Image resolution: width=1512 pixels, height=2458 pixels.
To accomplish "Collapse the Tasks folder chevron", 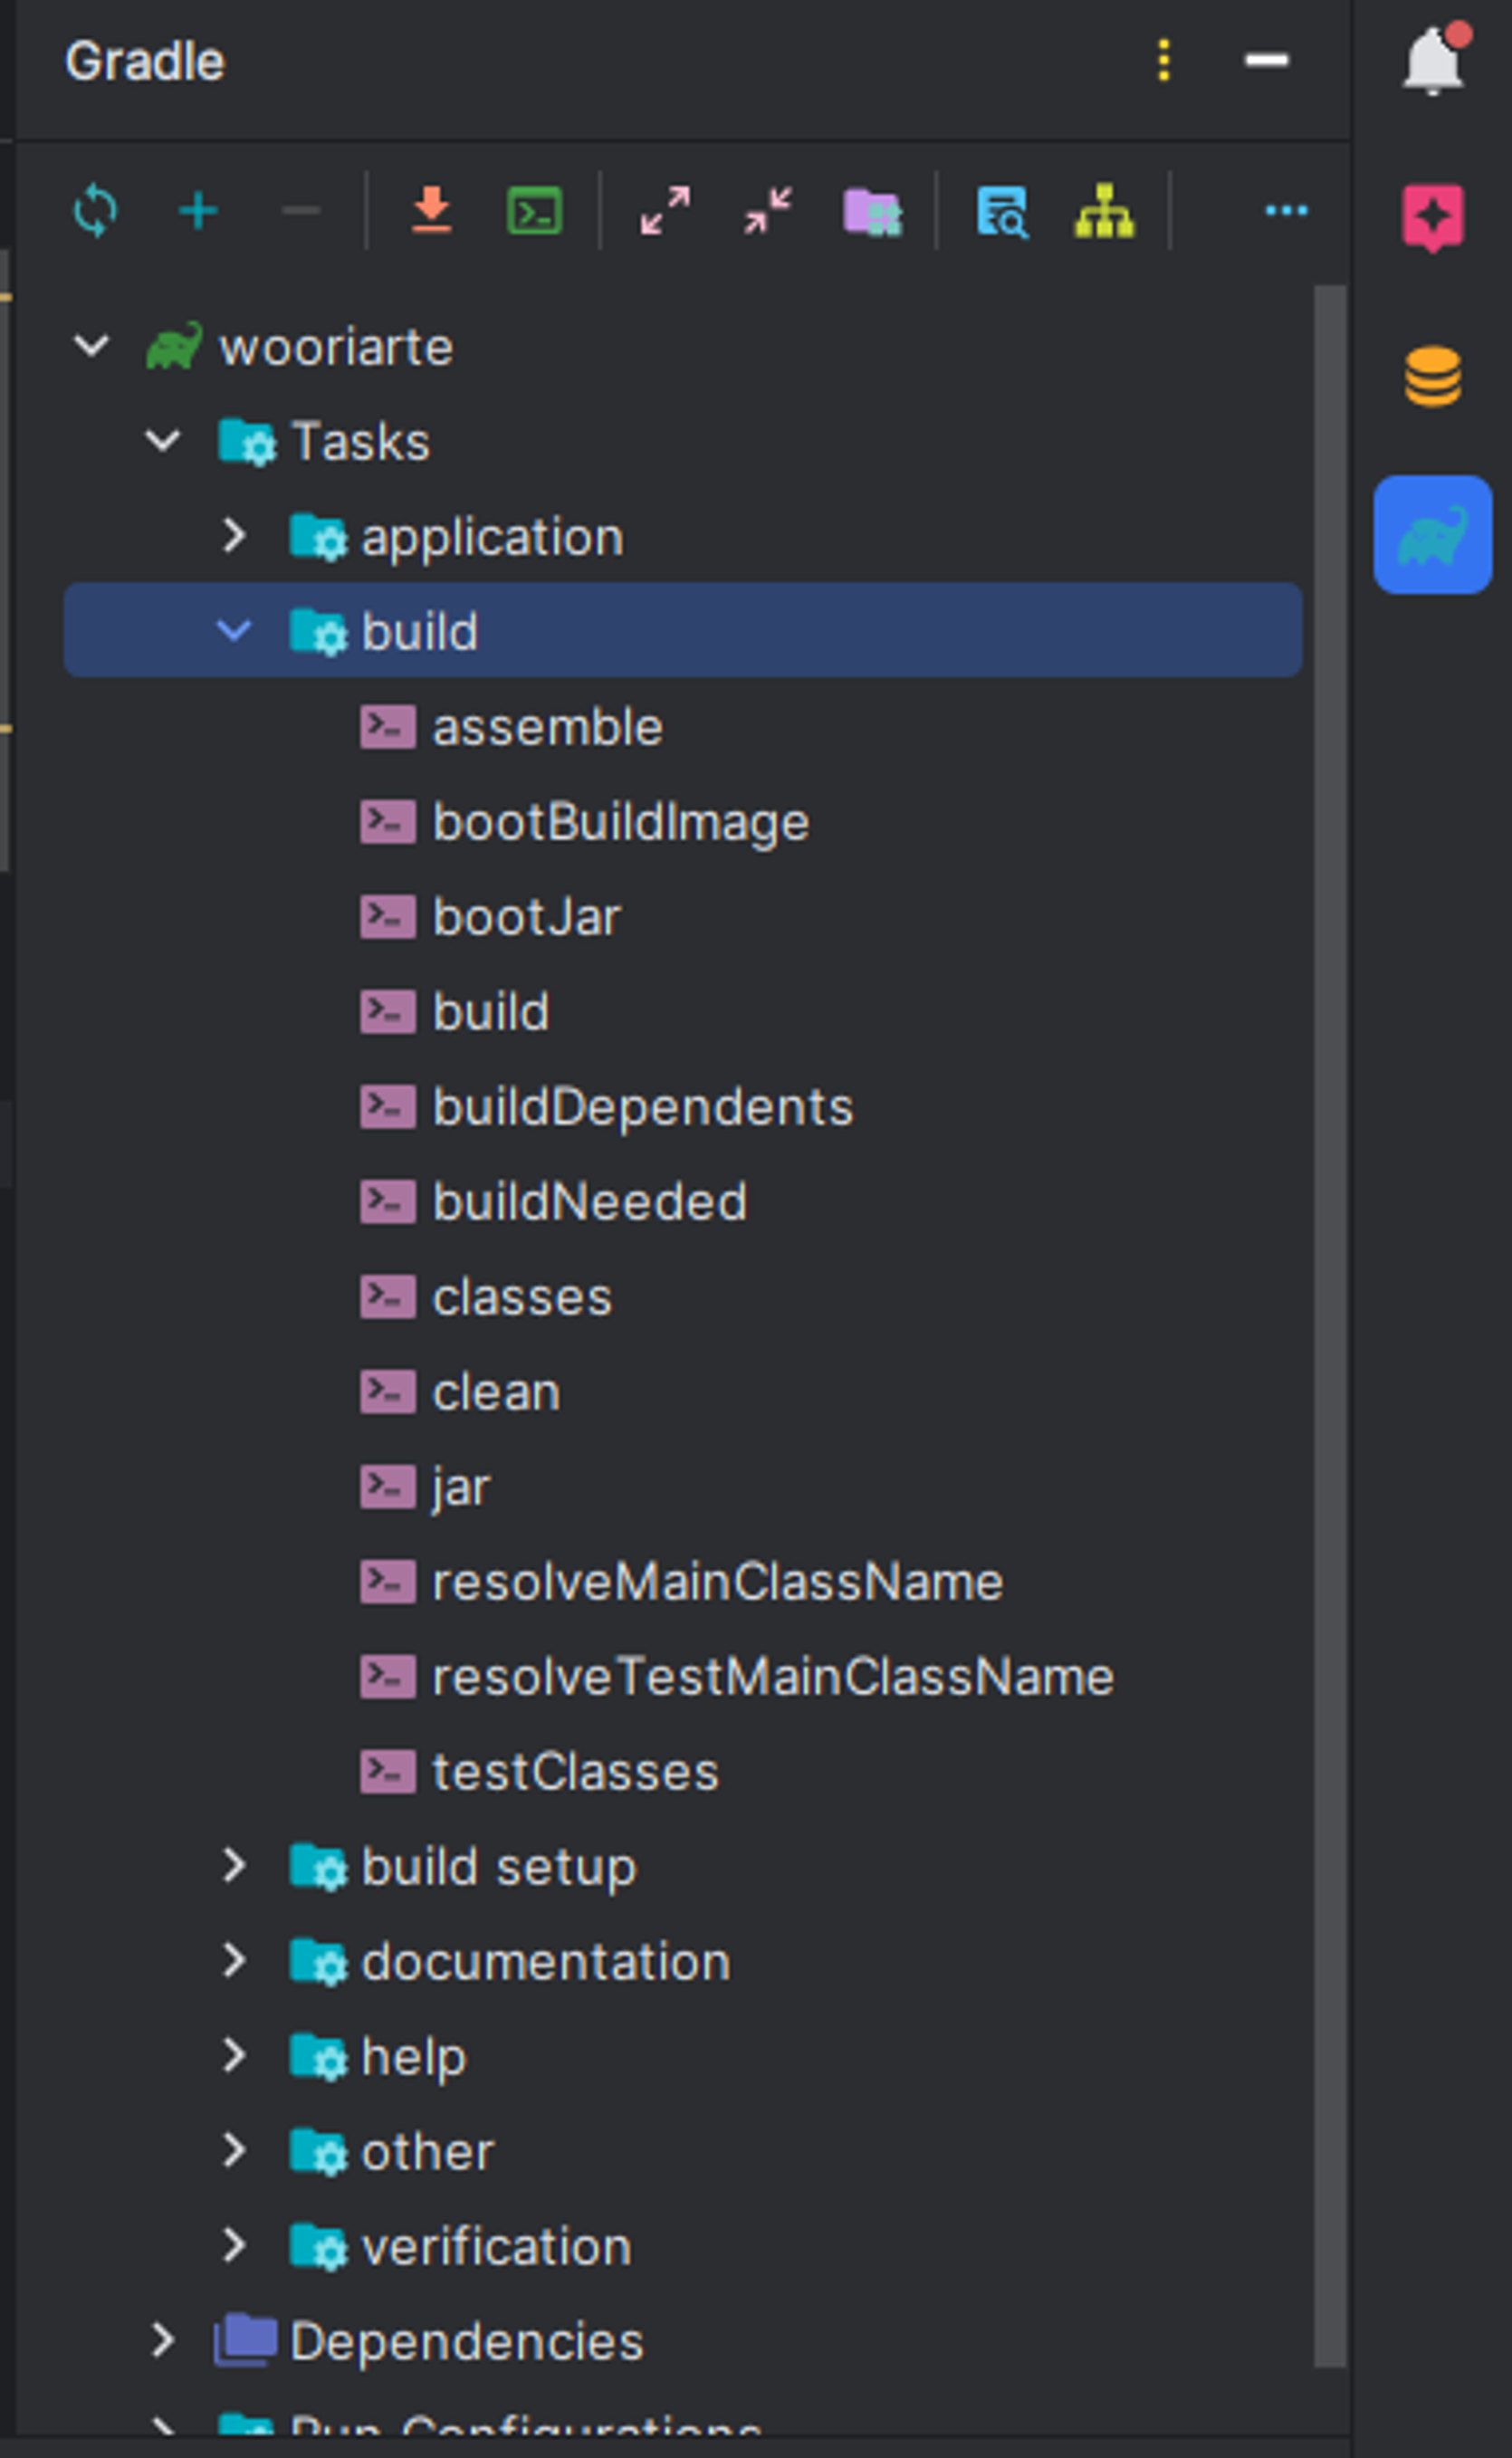I will click(x=163, y=440).
